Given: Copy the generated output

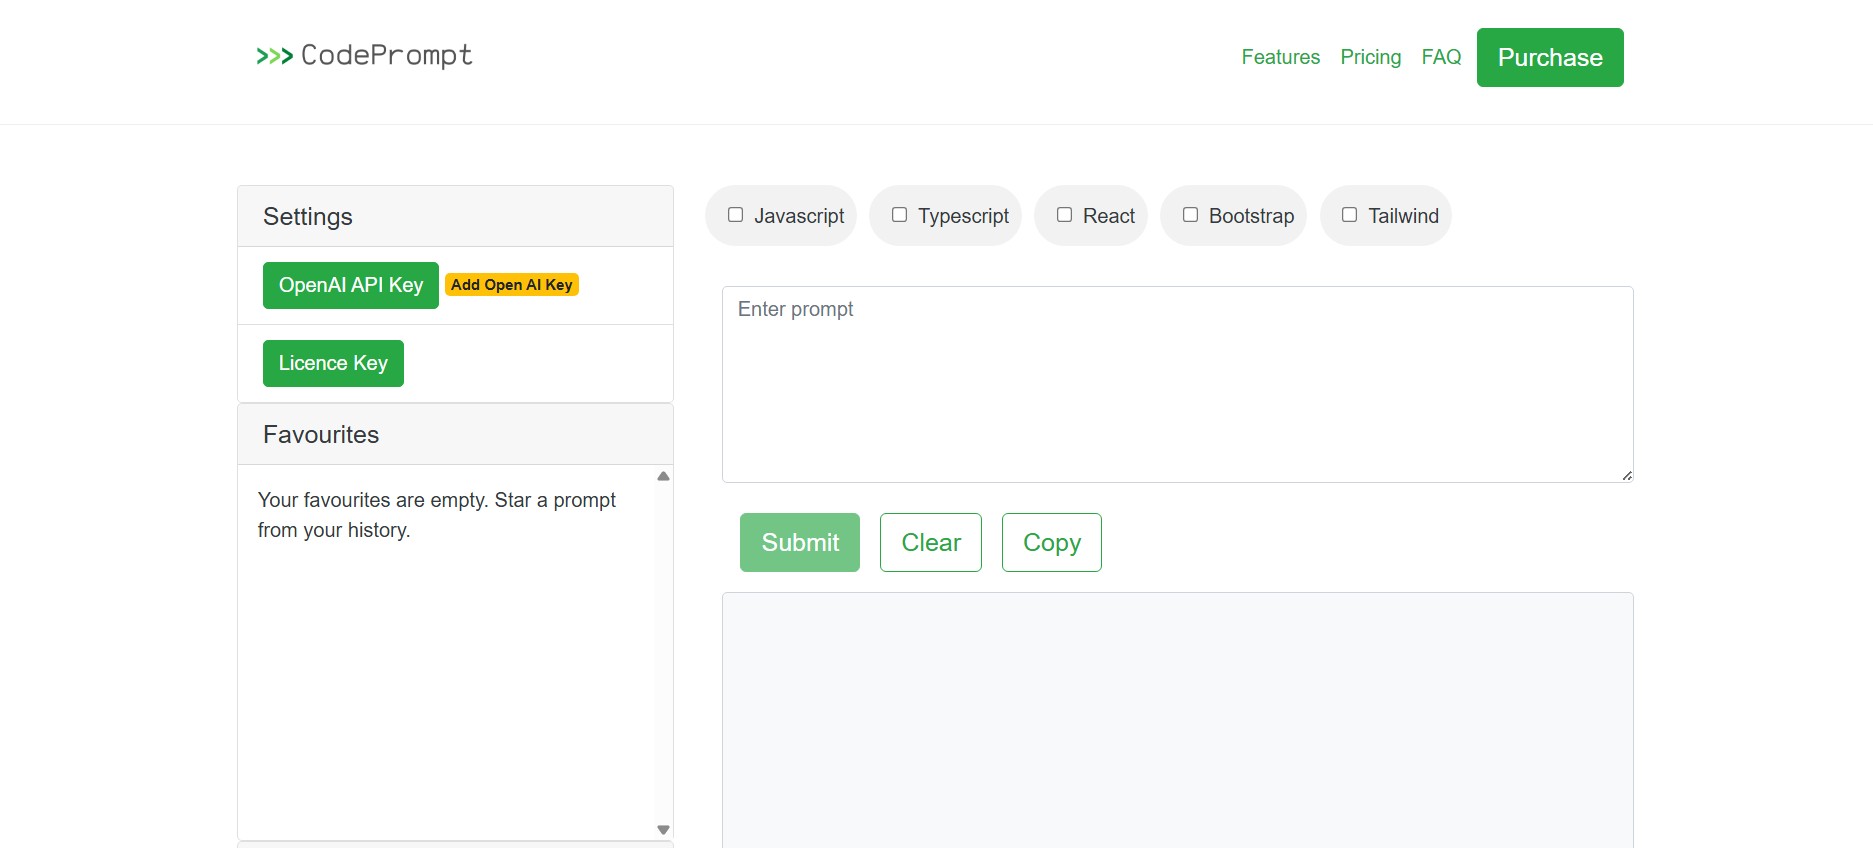Looking at the screenshot, I should [x=1052, y=542].
